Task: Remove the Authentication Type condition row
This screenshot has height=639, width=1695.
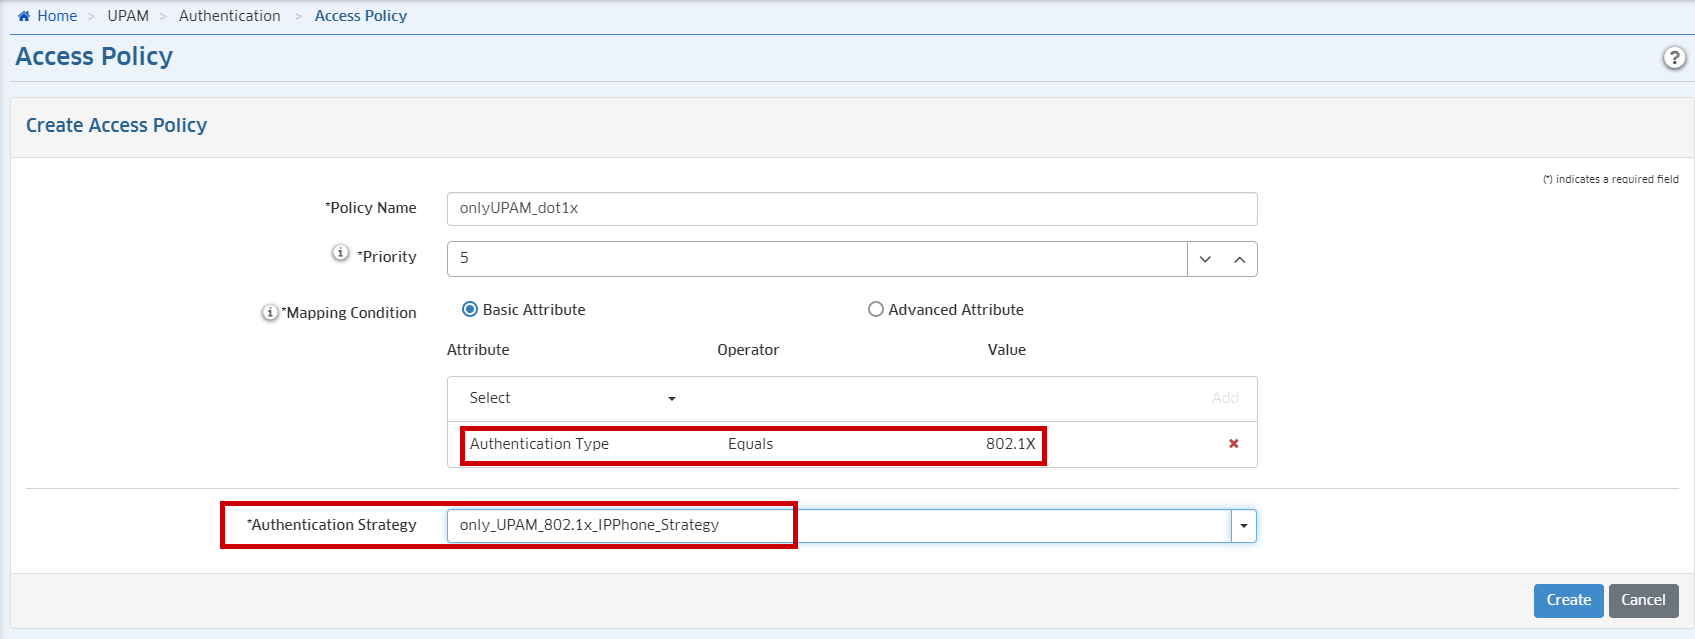Action: point(1233,444)
